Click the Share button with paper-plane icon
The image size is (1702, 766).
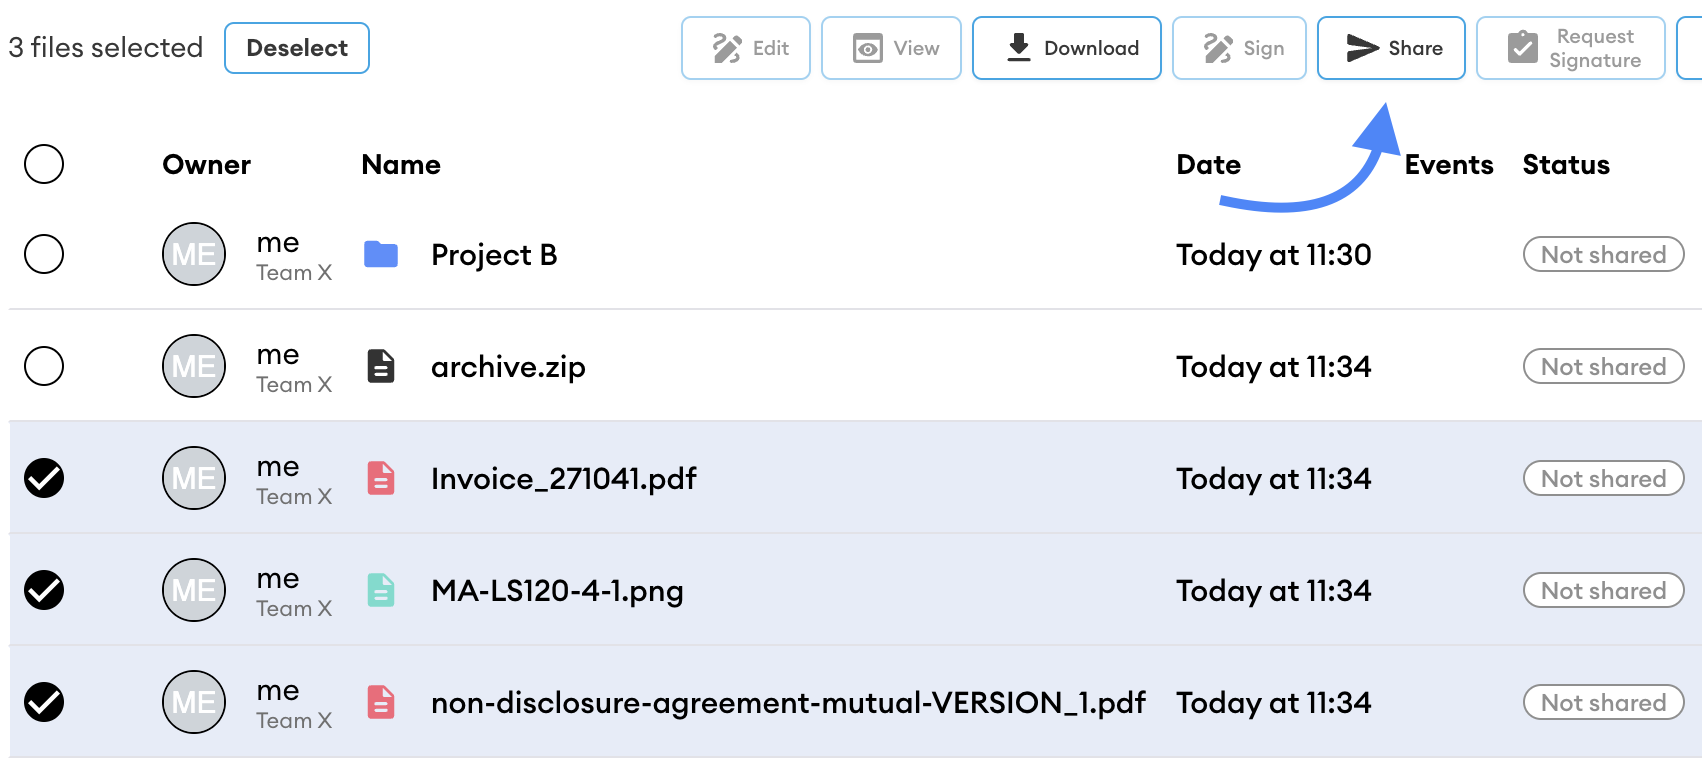point(1391,48)
